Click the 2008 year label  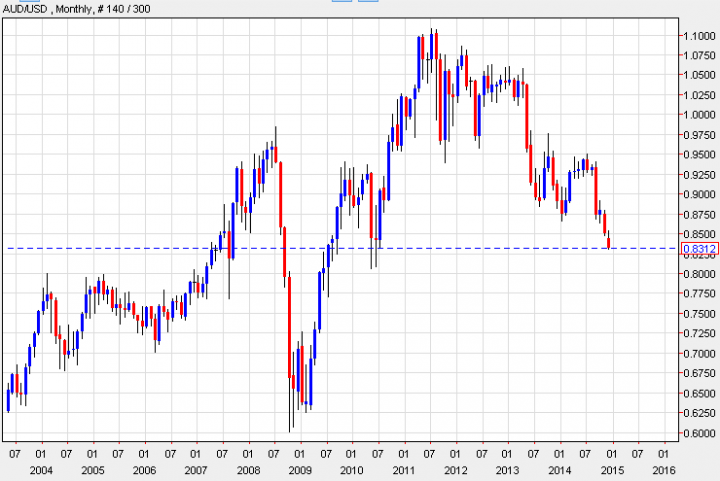coord(248,470)
